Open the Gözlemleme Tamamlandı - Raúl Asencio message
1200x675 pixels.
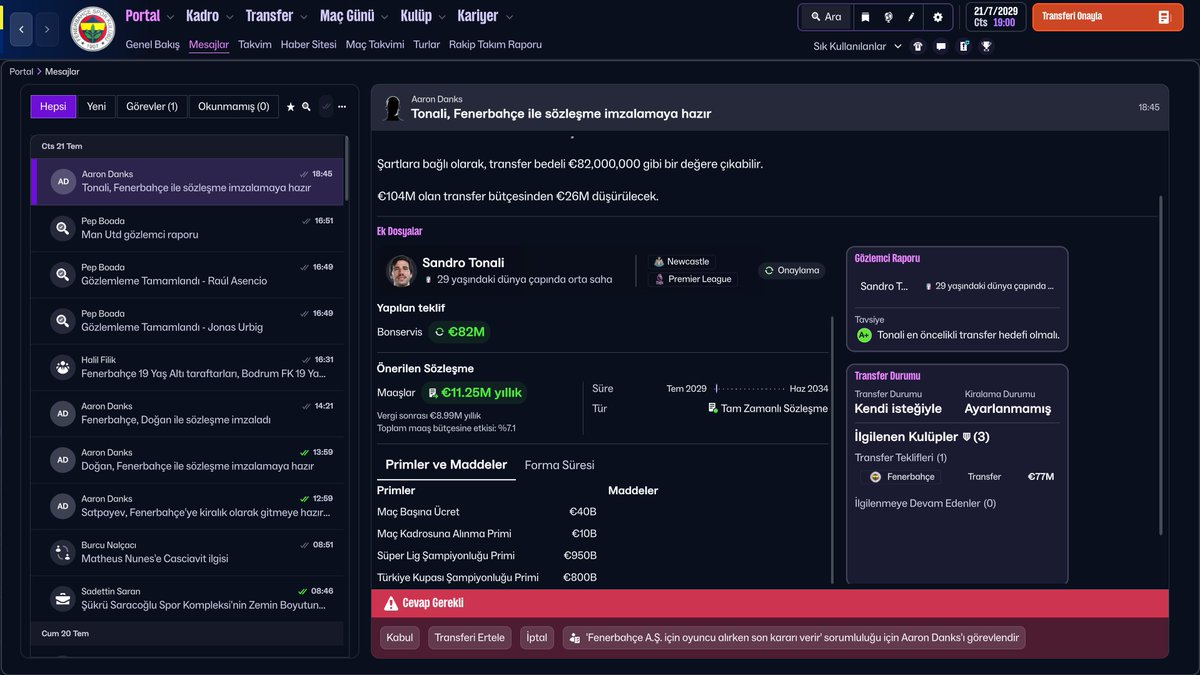coord(187,274)
